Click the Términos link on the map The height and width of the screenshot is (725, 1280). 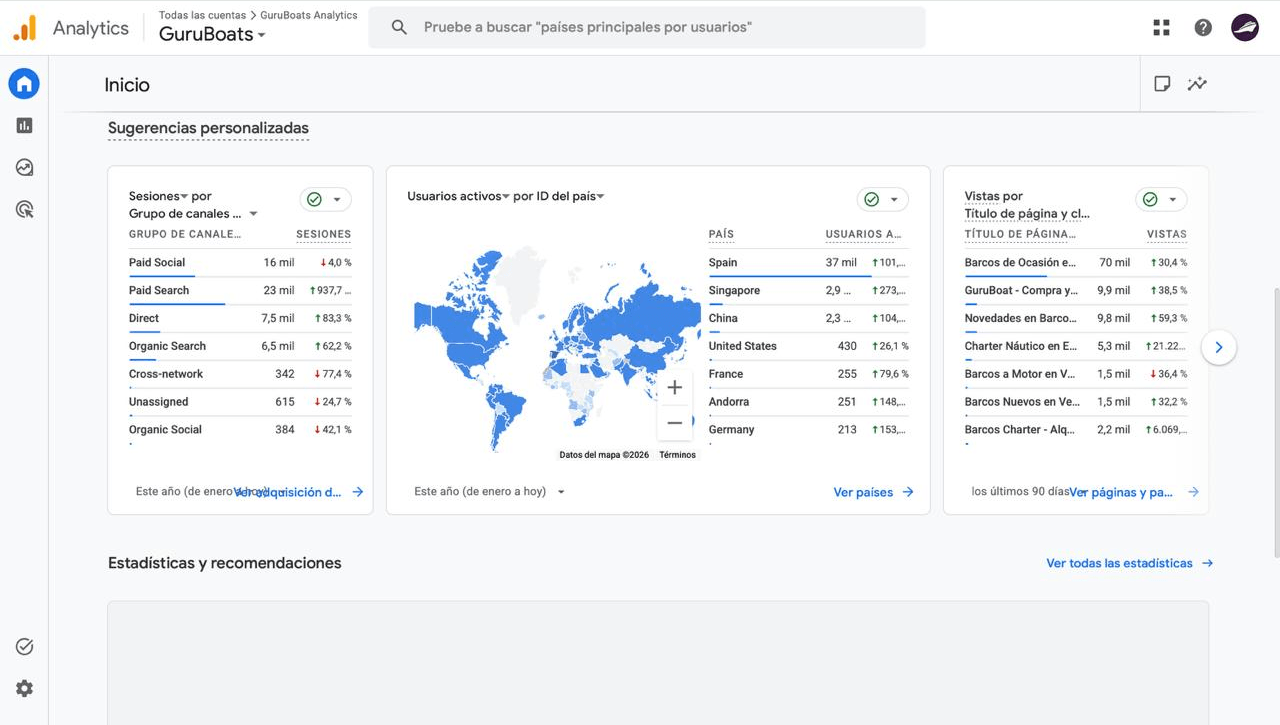point(677,455)
